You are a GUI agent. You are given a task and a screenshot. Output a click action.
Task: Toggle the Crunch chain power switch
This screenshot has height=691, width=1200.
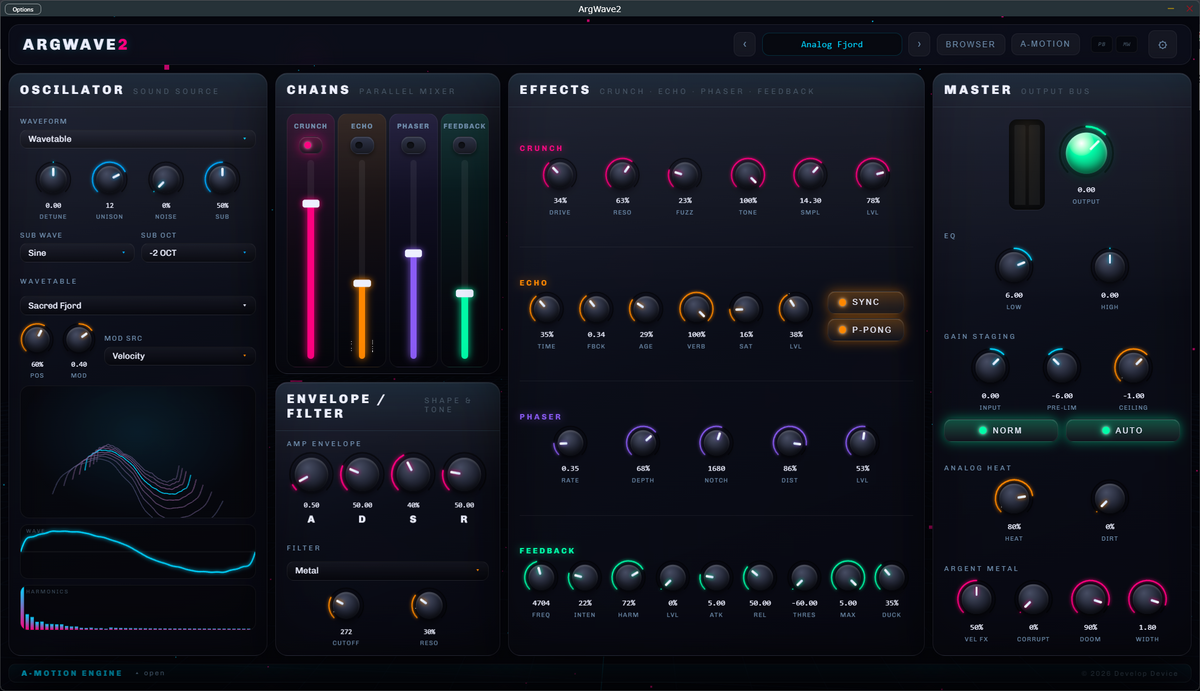click(x=311, y=145)
